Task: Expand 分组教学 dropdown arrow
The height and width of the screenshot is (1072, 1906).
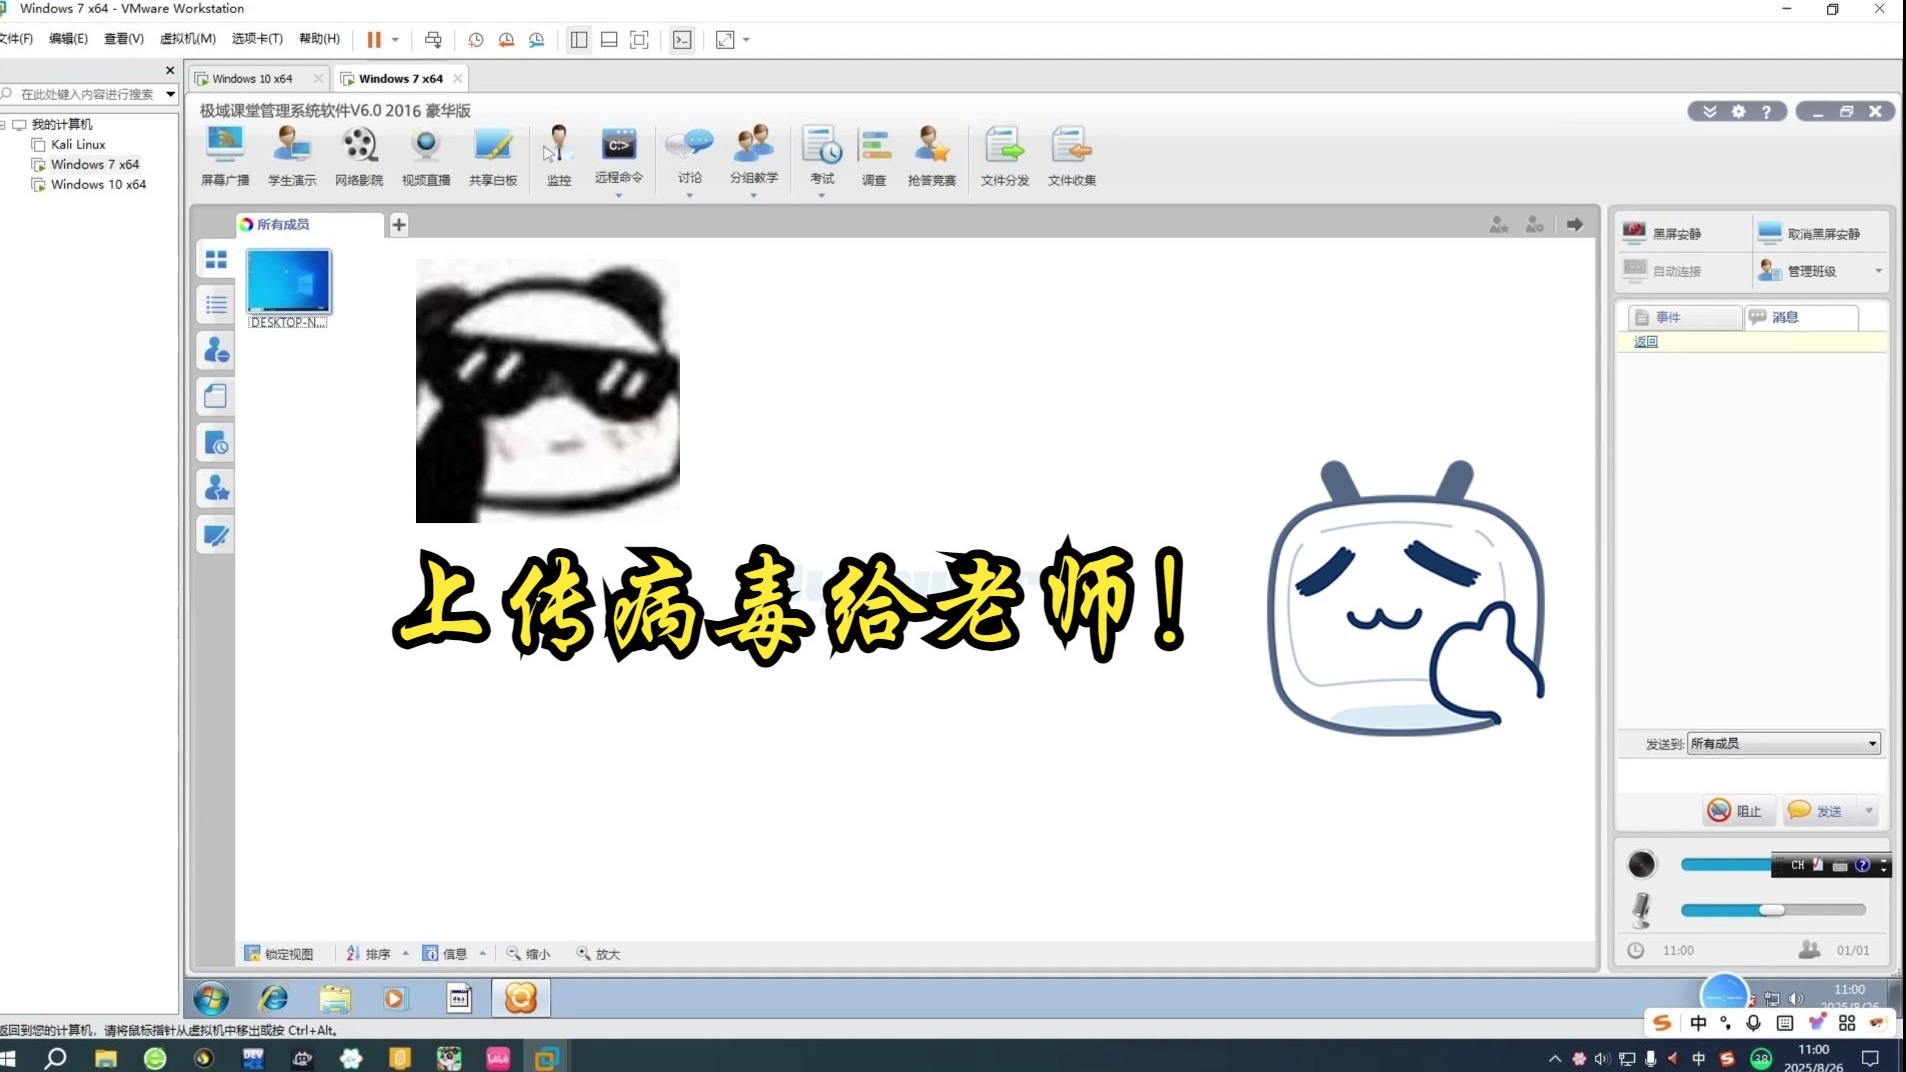Action: point(754,195)
